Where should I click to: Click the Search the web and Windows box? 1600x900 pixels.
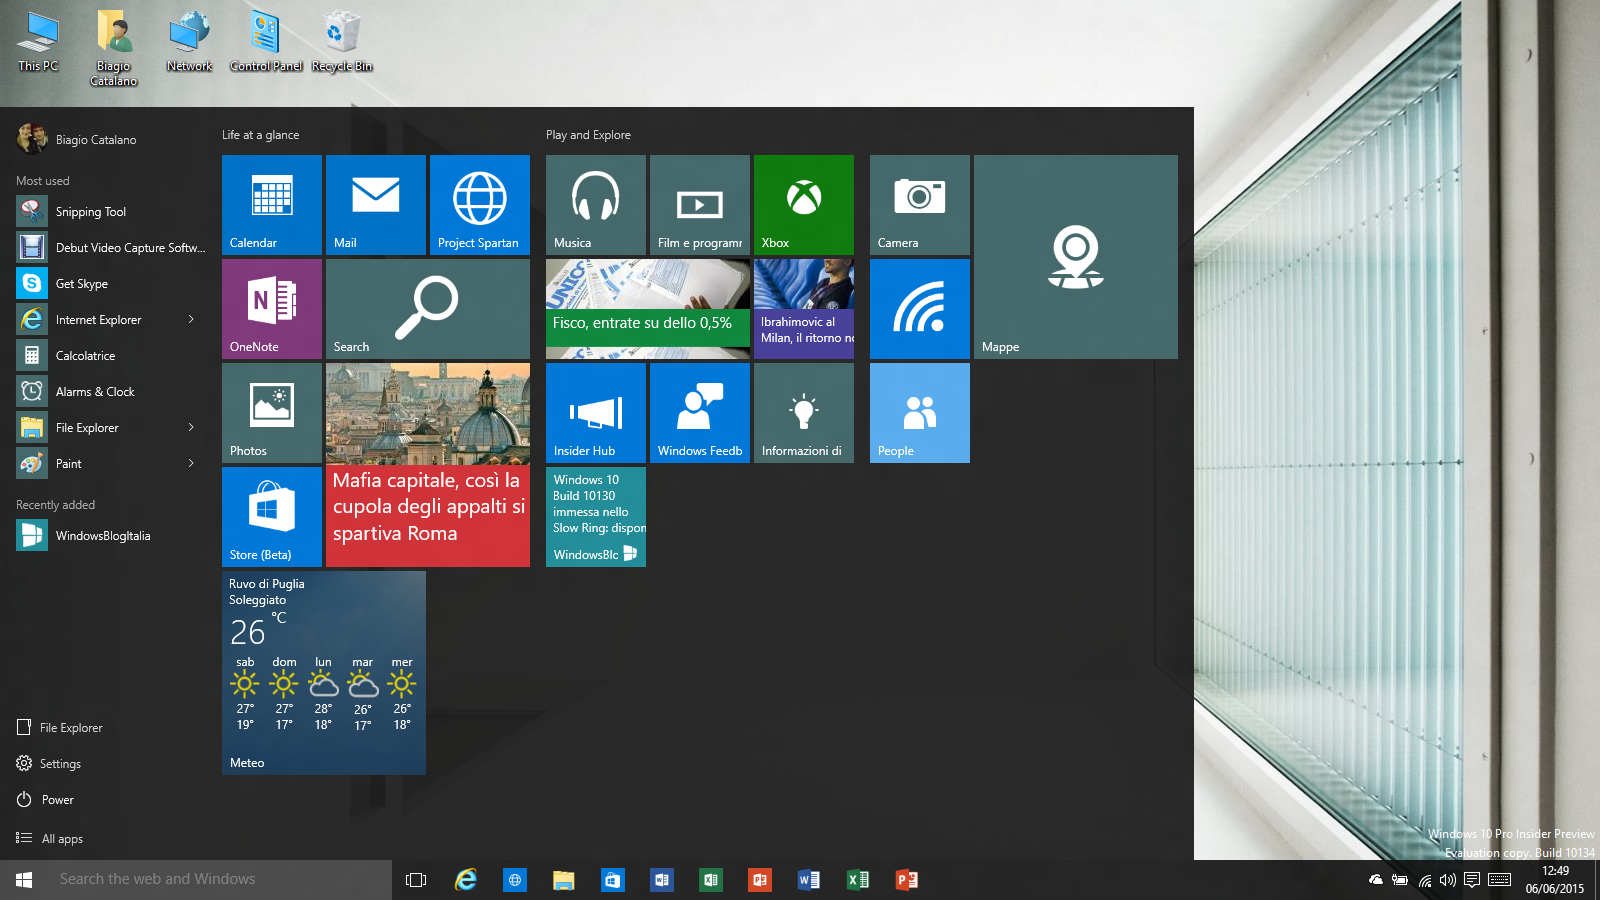(220, 880)
